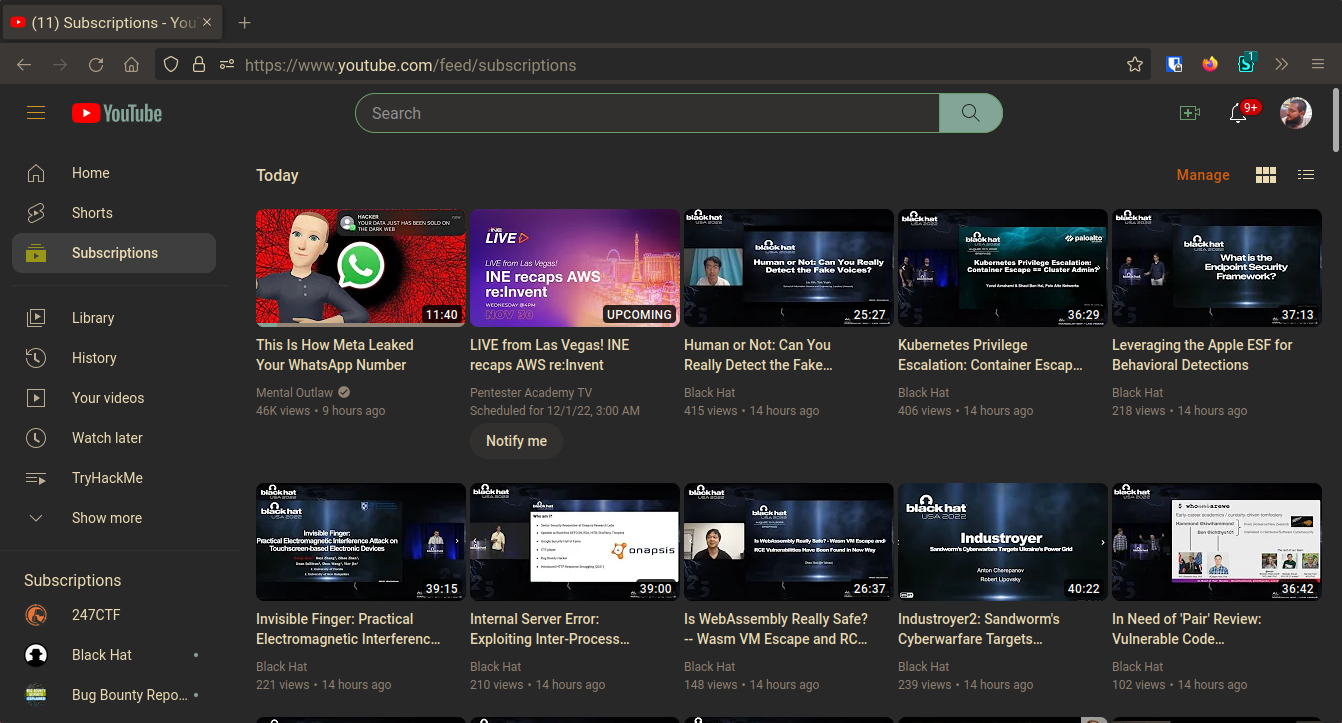The image size is (1342, 723).
Task: Open the account avatar menu
Action: point(1296,113)
